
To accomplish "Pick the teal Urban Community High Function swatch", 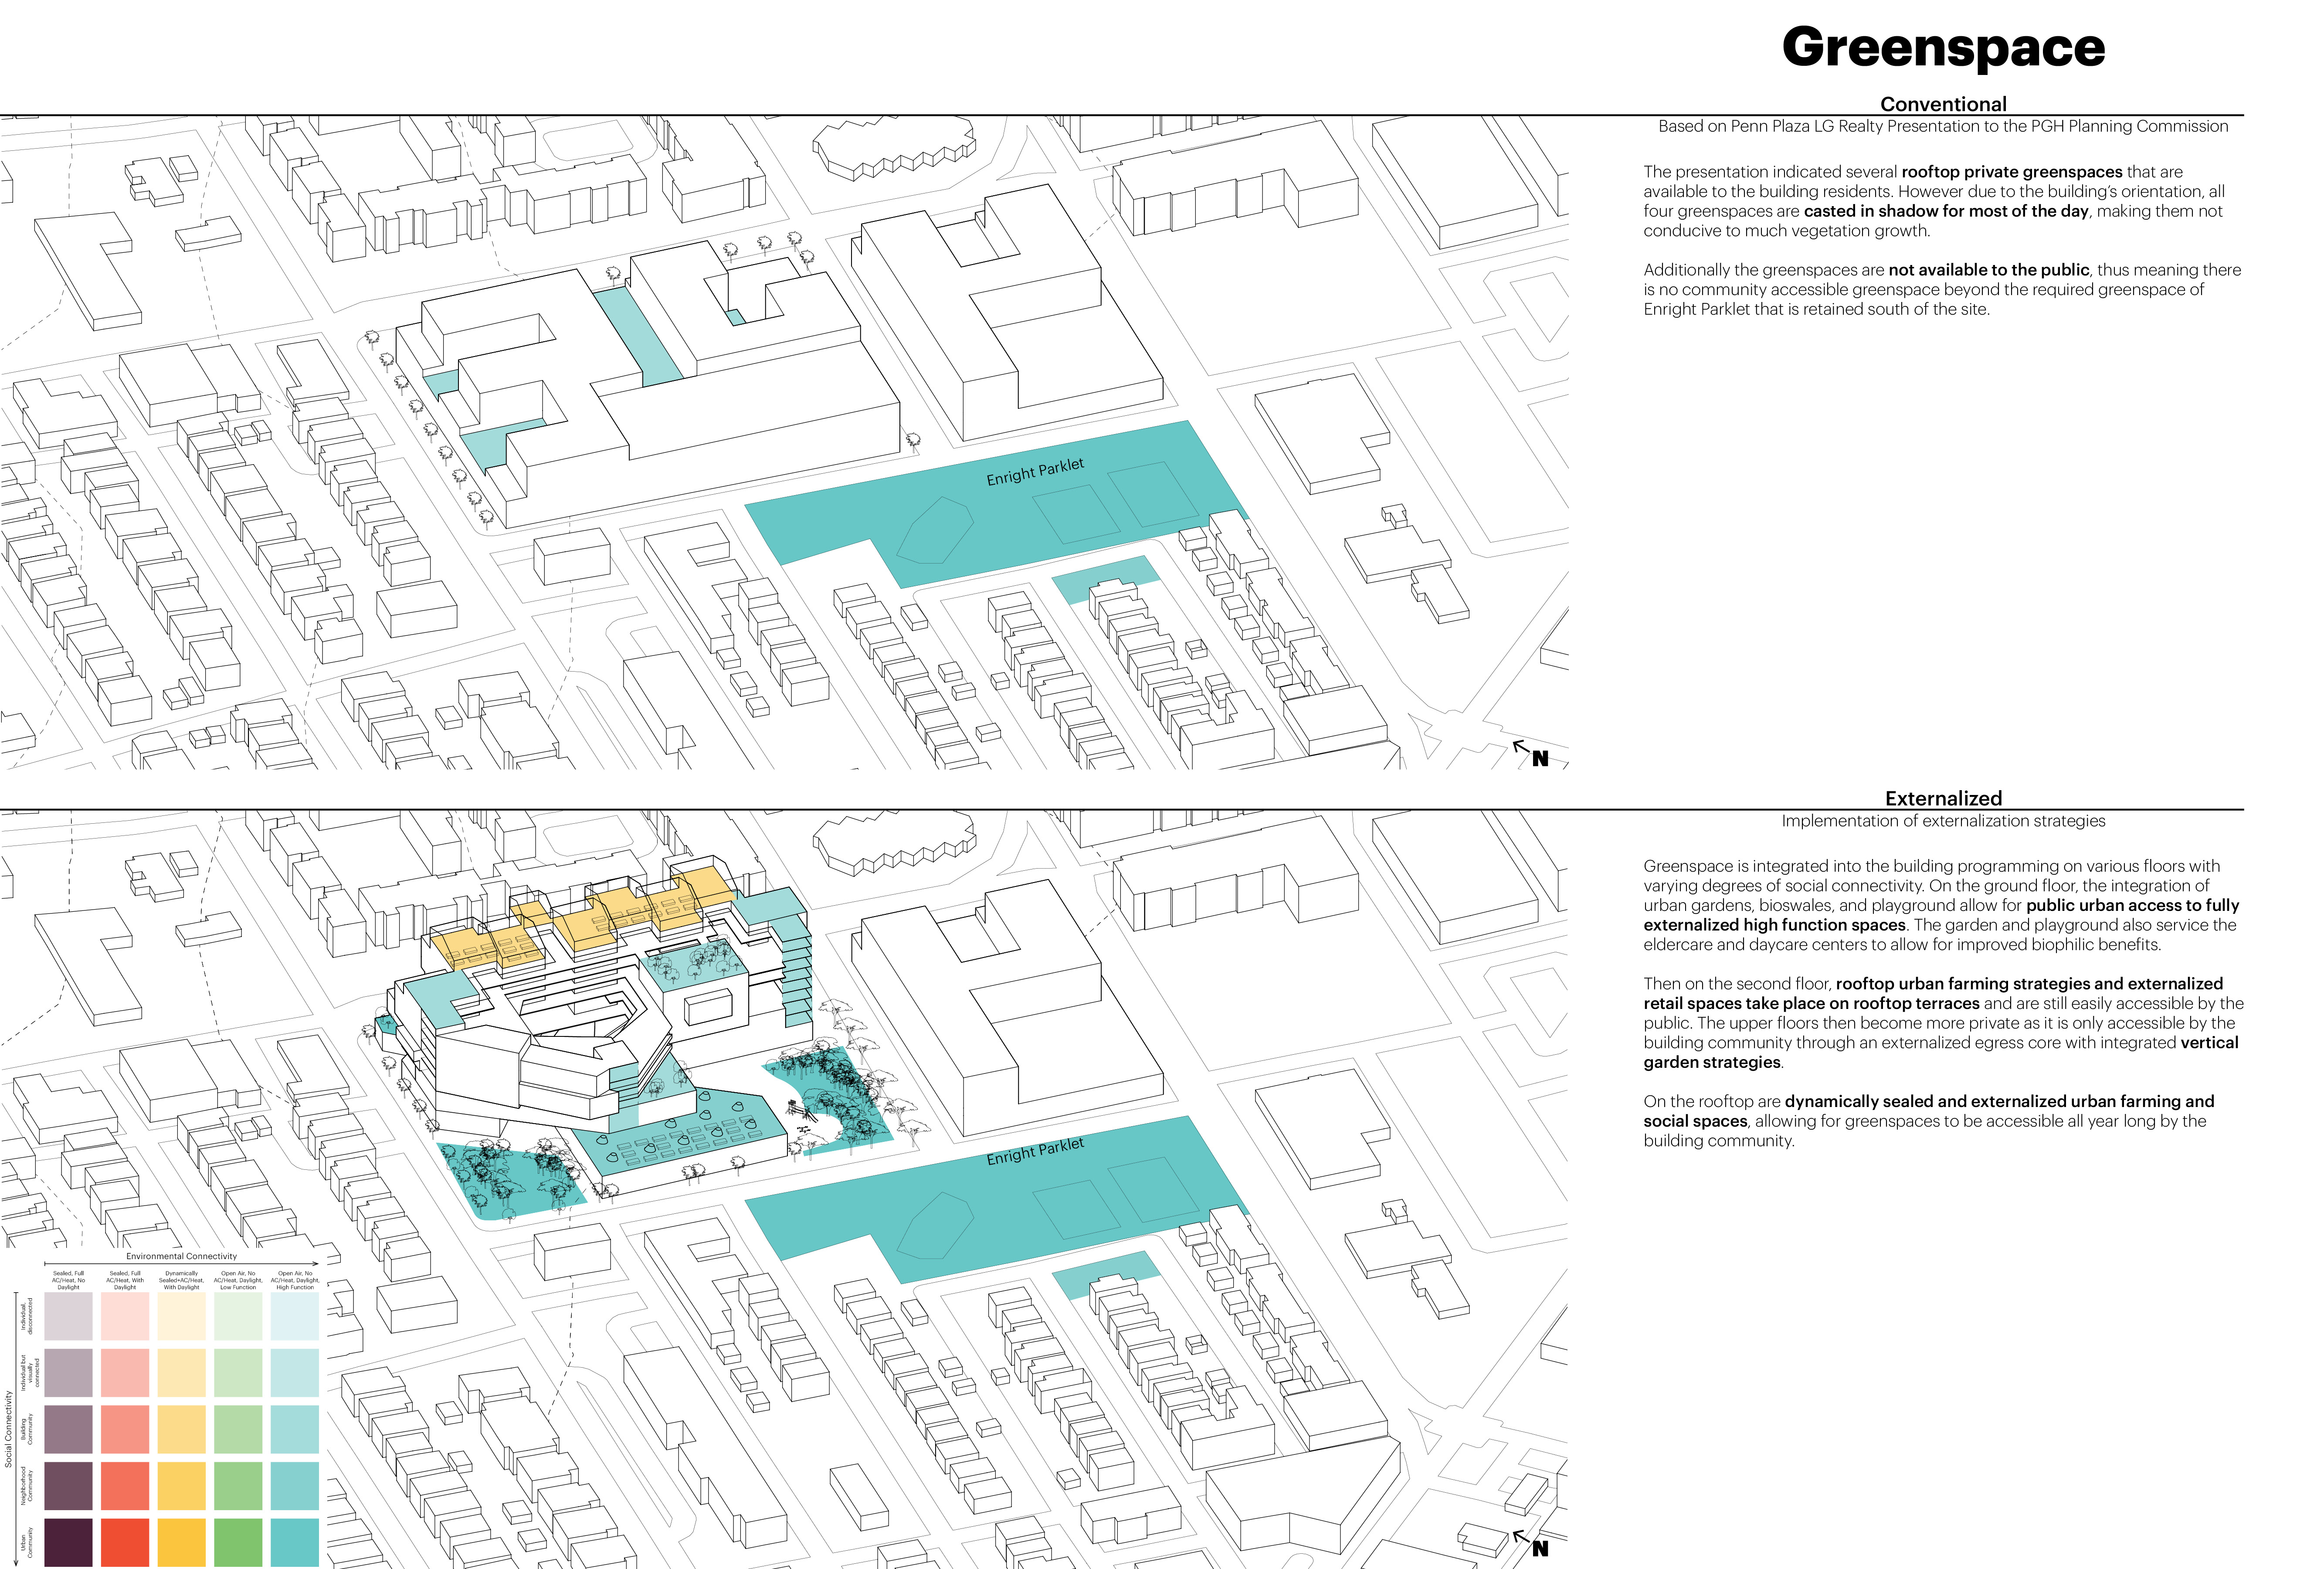I will tap(295, 1543).
